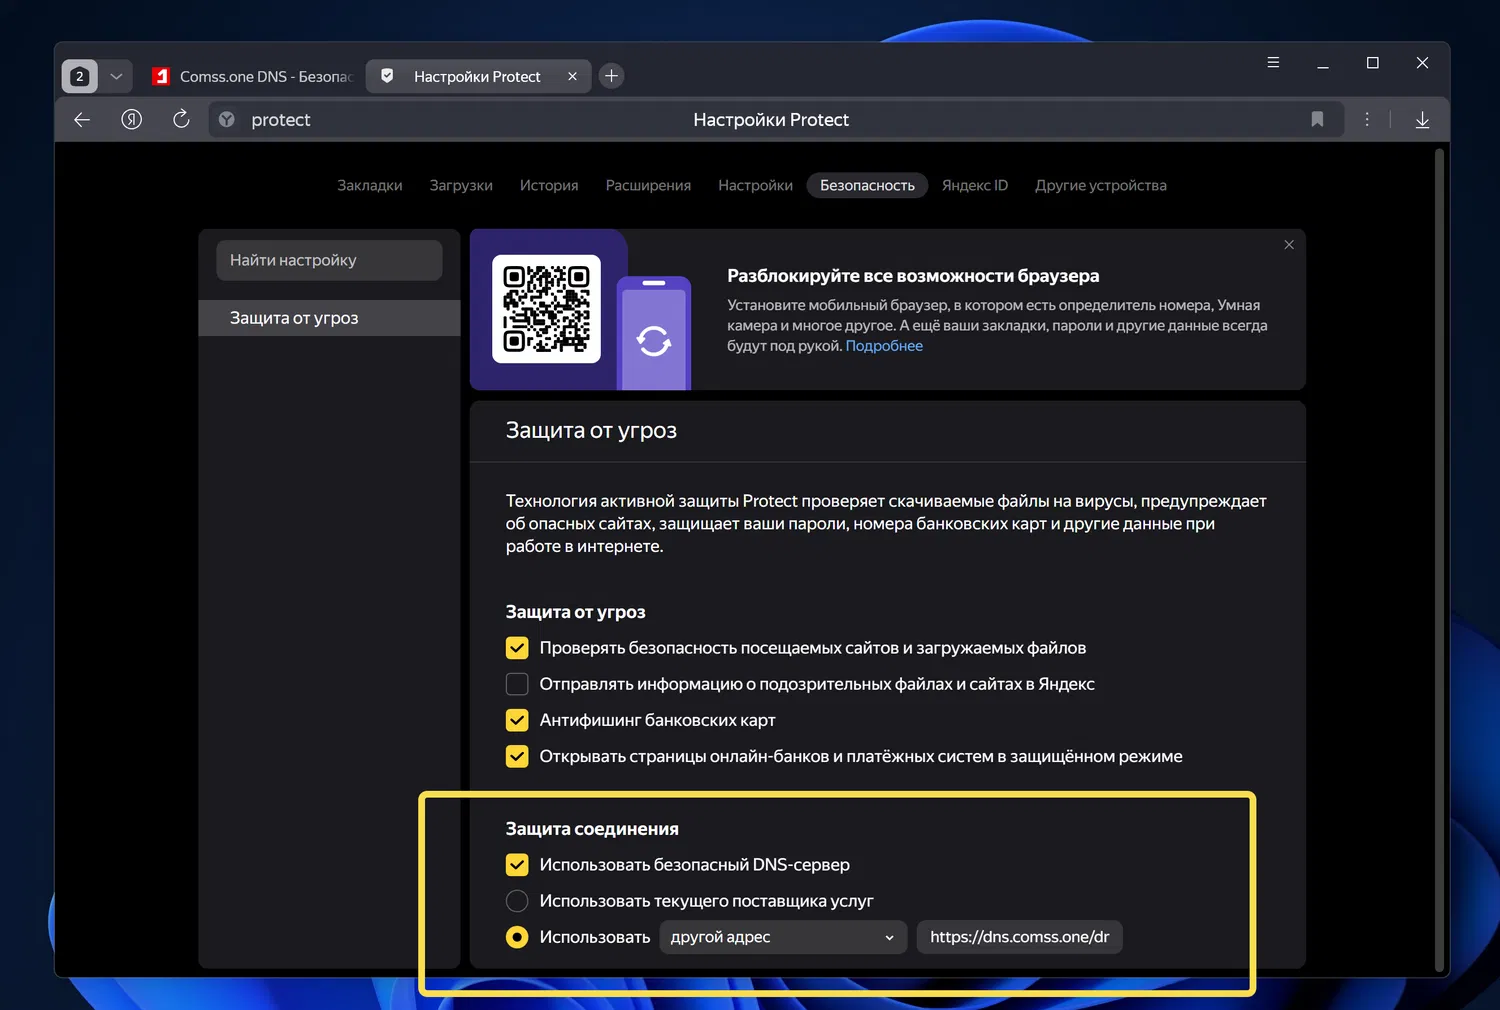This screenshot has height=1010, width=1500.
Task: Enable sending suspicious file info to Яндекс
Action: (x=517, y=684)
